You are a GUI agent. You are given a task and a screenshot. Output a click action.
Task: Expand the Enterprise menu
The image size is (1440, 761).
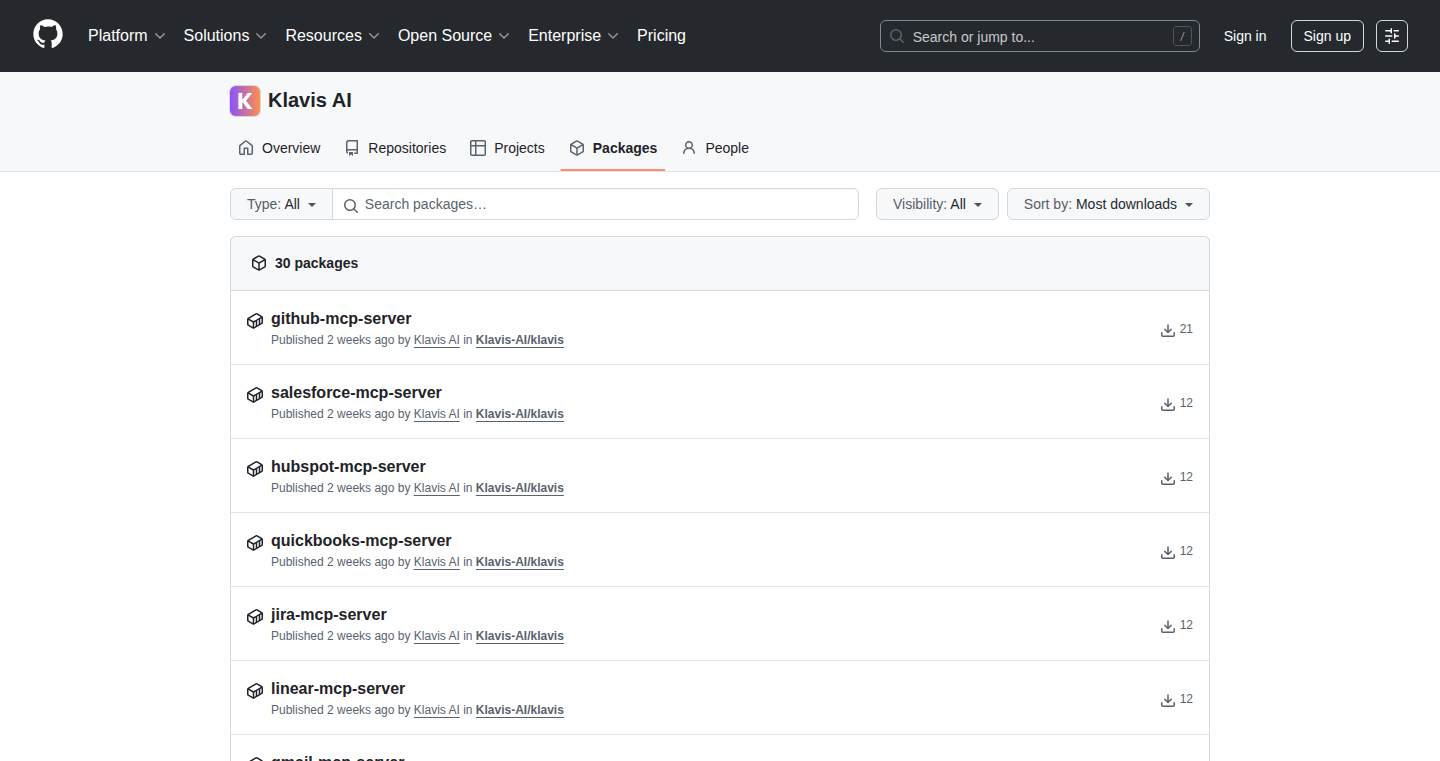[x=573, y=36]
